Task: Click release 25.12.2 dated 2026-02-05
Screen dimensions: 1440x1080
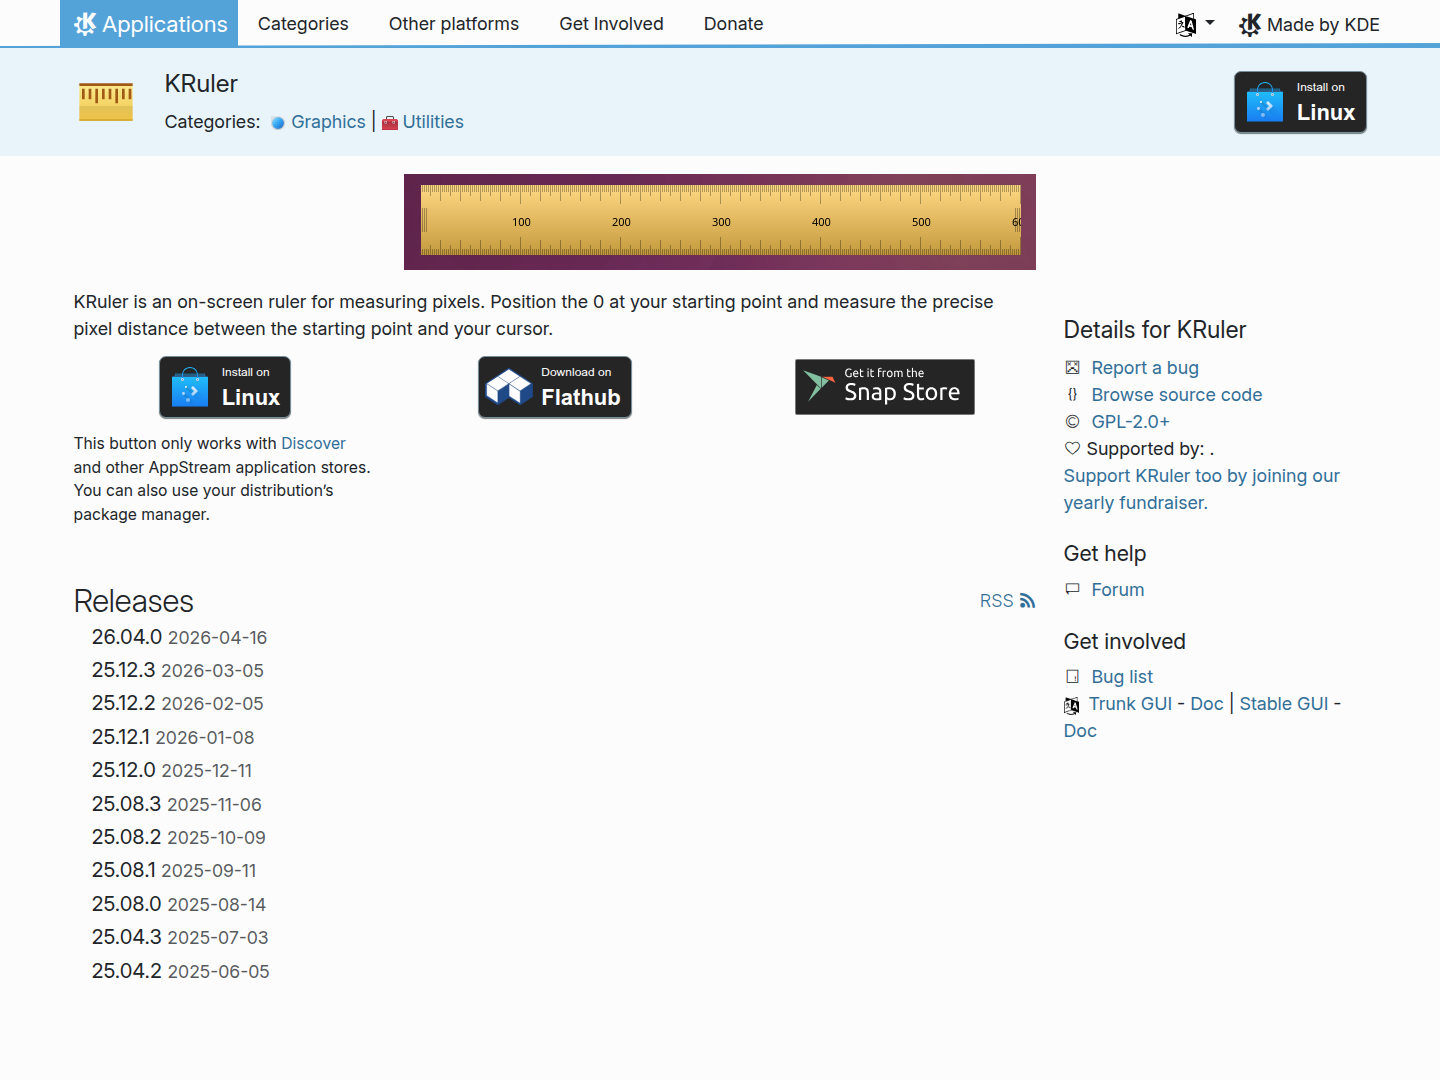Action: (178, 703)
